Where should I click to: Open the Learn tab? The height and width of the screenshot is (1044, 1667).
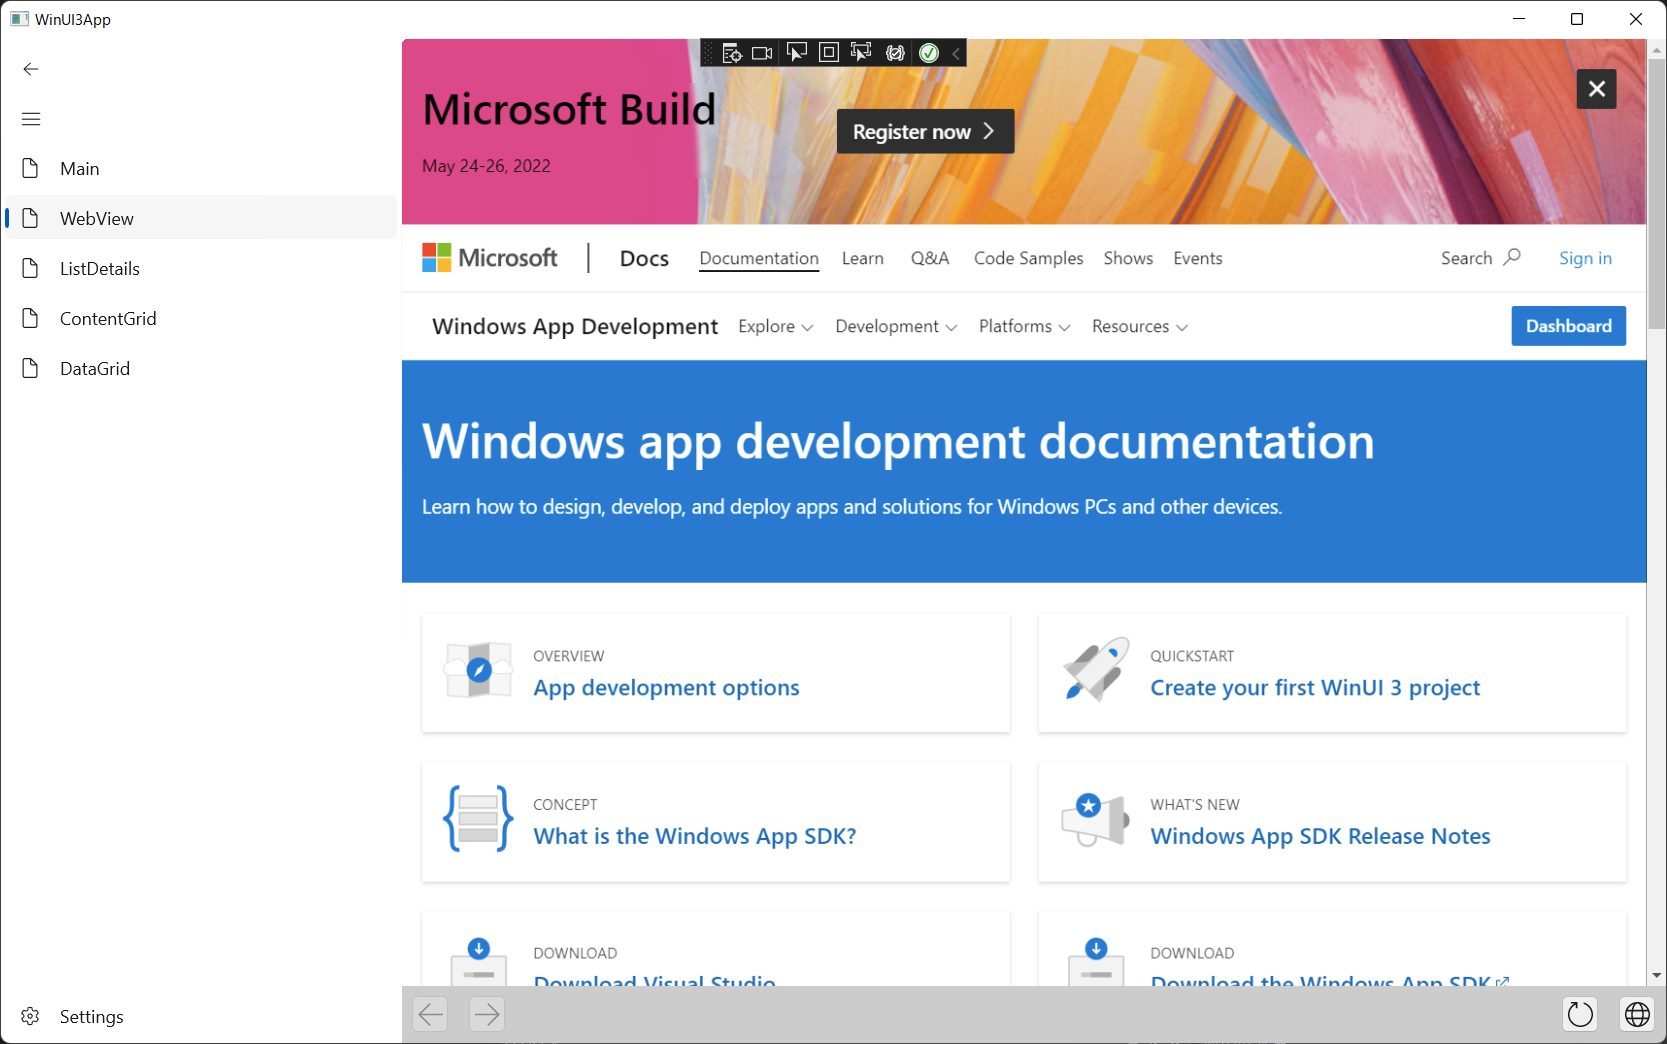(x=863, y=258)
